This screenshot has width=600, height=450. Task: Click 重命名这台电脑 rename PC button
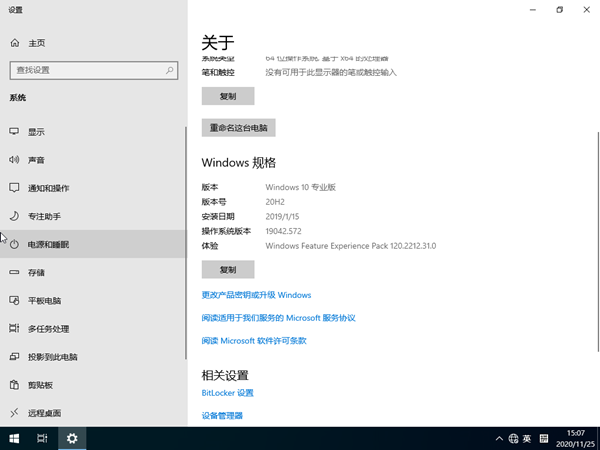[x=238, y=128]
